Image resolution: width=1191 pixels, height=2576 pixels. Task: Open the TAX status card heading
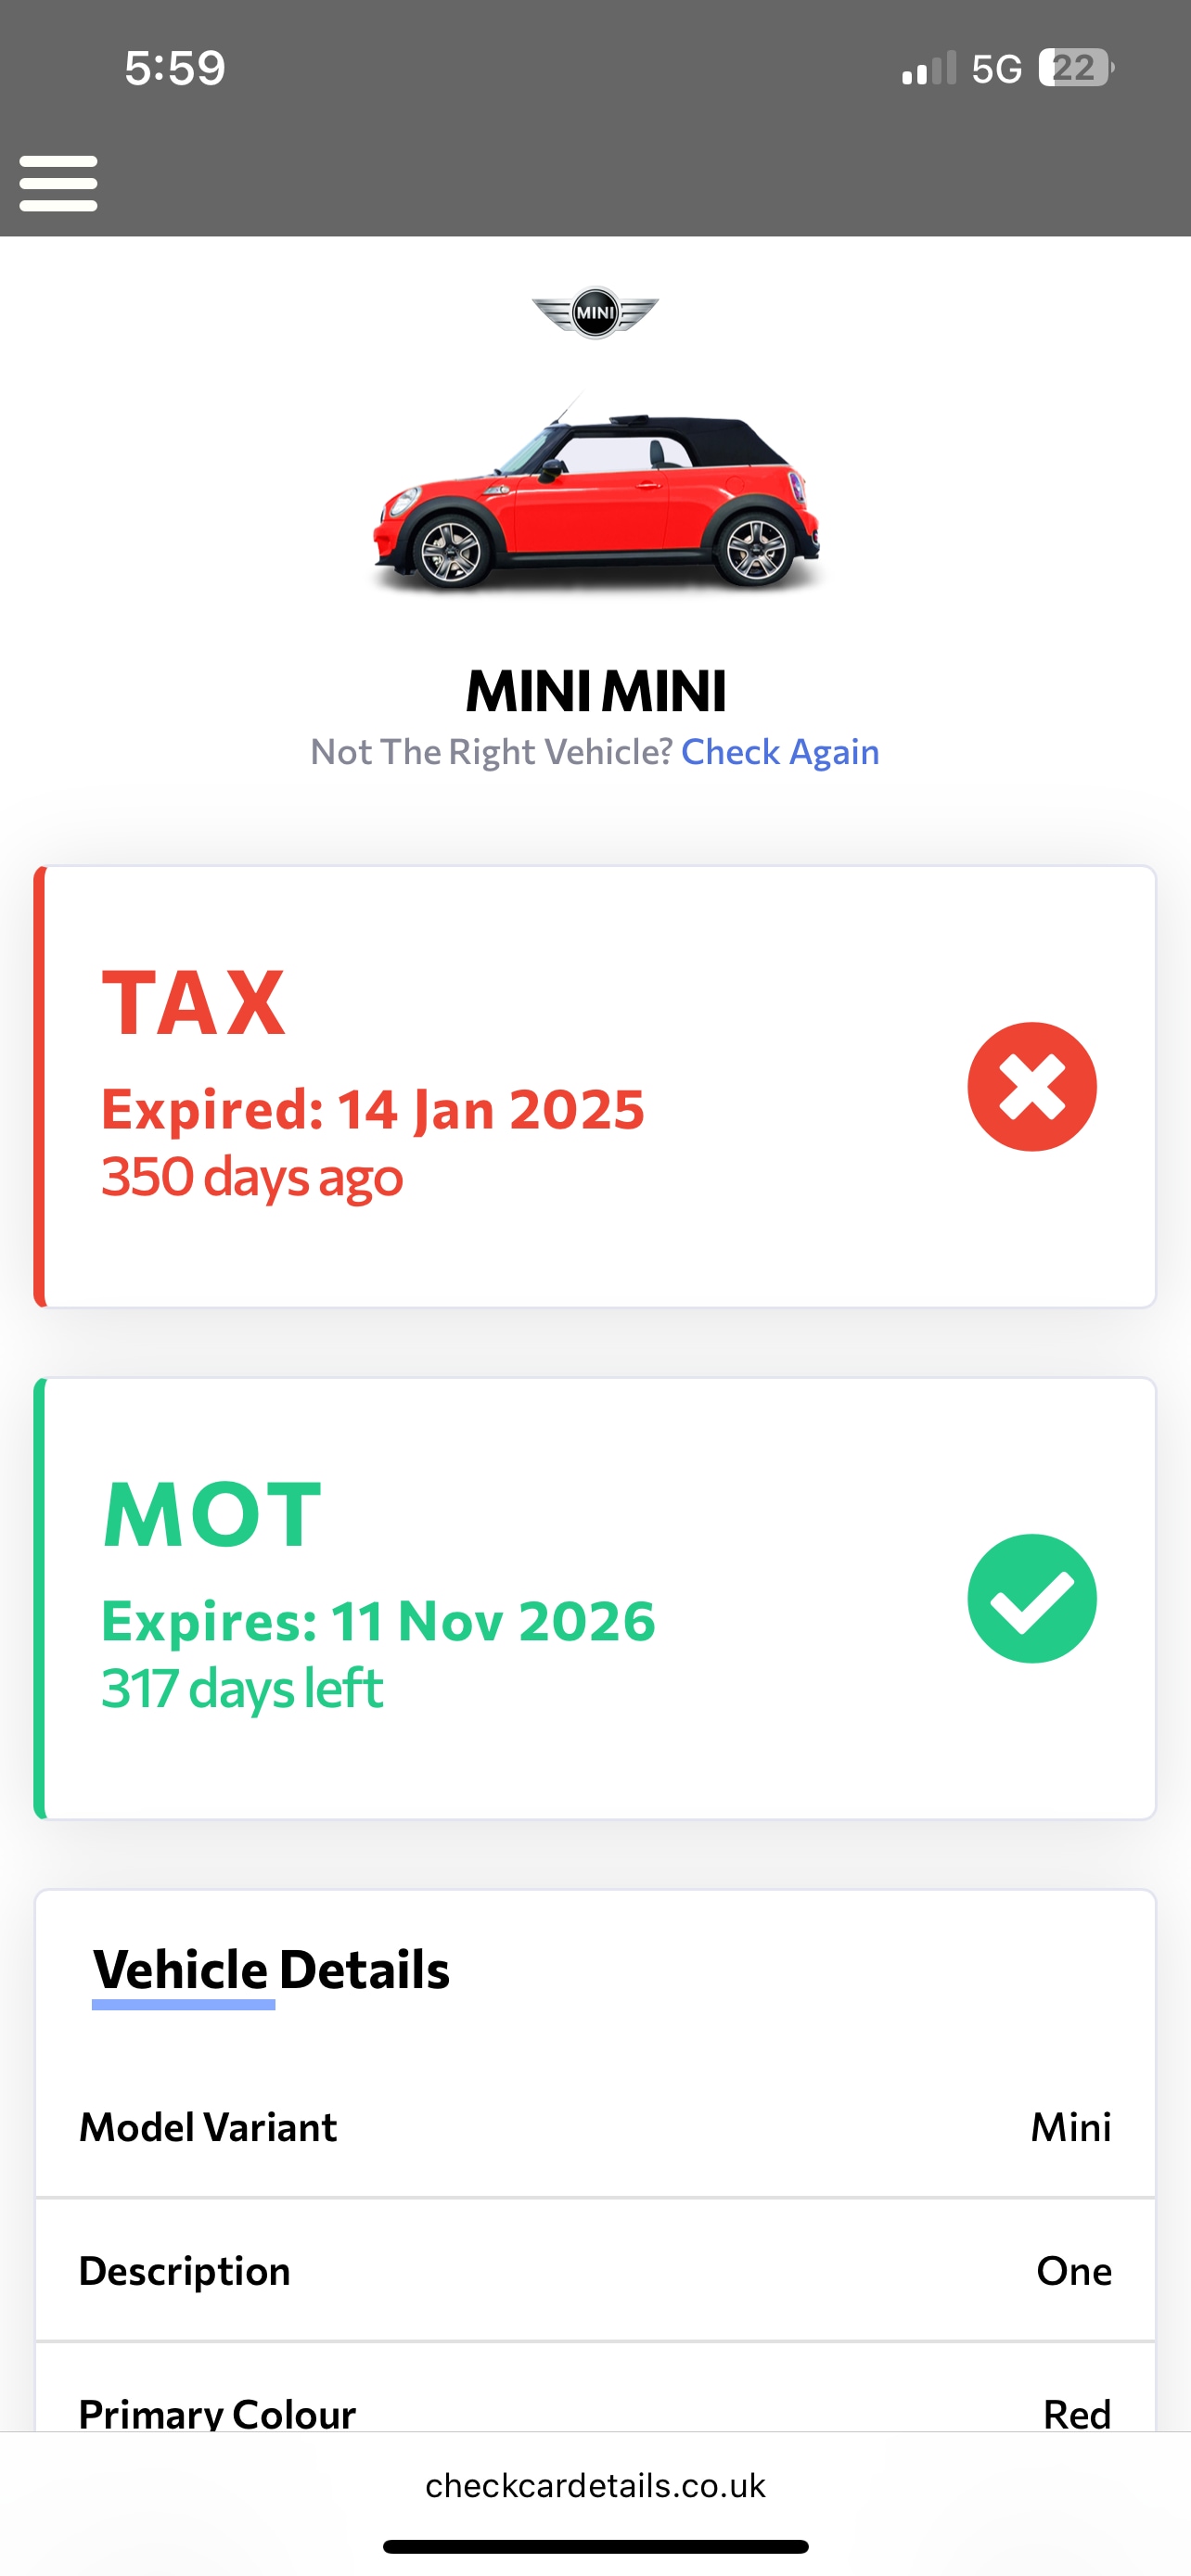pos(194,1003)
